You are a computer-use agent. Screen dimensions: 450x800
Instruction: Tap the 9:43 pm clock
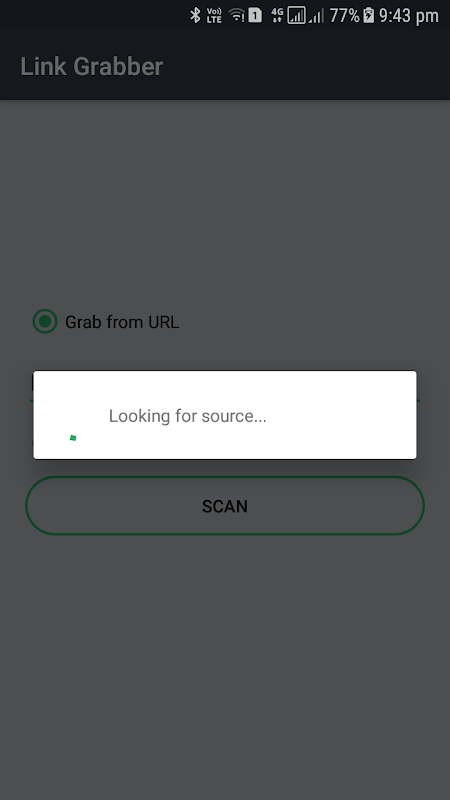(409, 16)
